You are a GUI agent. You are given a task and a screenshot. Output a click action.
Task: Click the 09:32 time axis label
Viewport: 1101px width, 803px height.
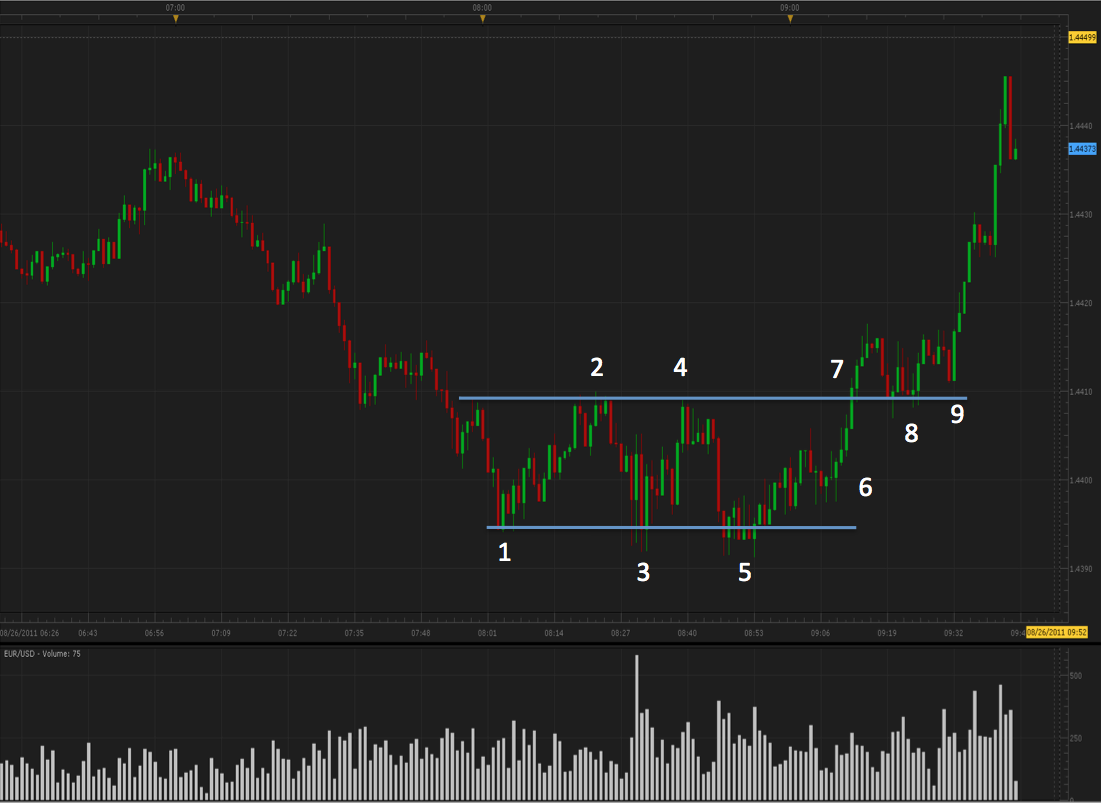click(x=954, y=633)
